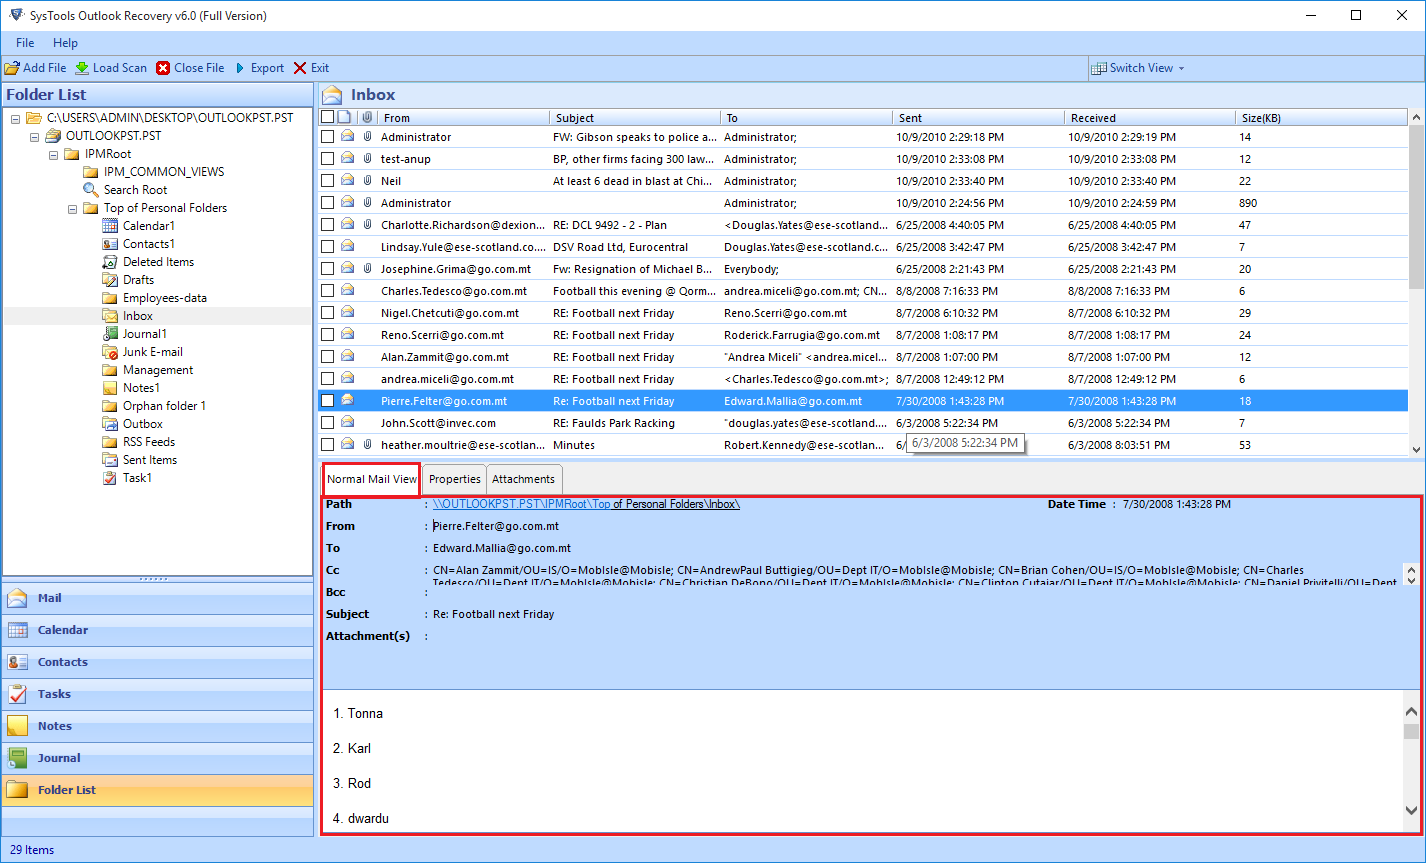The width and height of the screenshot is (1426, 863).
Task: Click the Exit toolbar icon
Action: click(x=300, y=68)
